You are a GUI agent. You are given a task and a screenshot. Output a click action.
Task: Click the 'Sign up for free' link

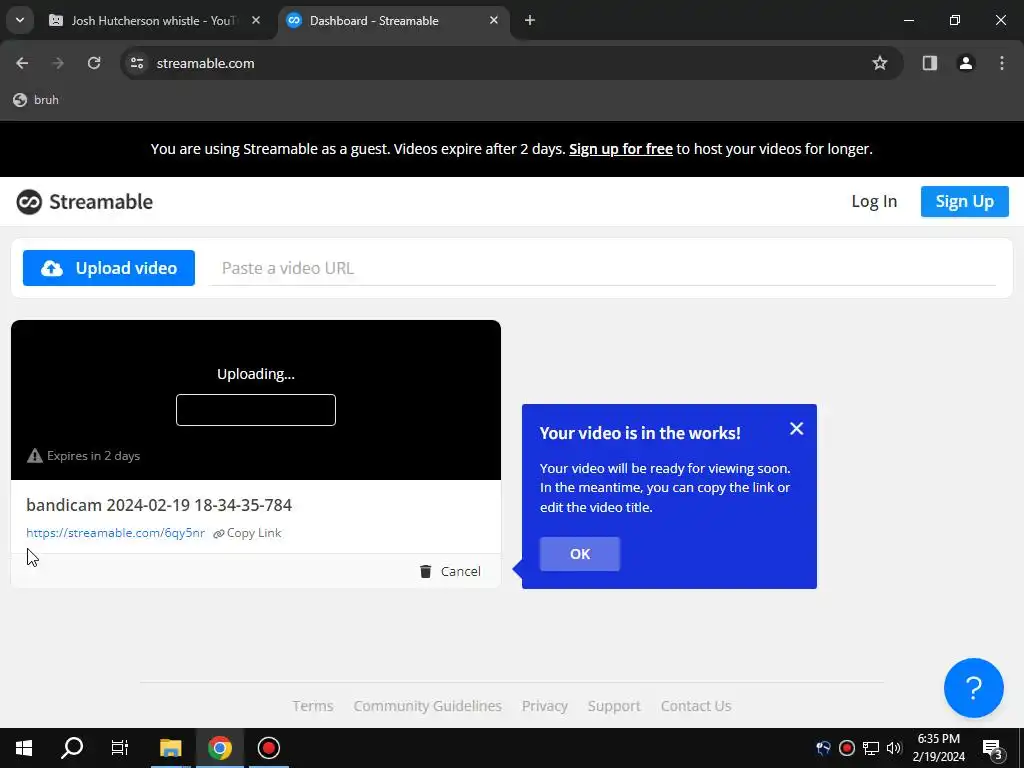620,149
